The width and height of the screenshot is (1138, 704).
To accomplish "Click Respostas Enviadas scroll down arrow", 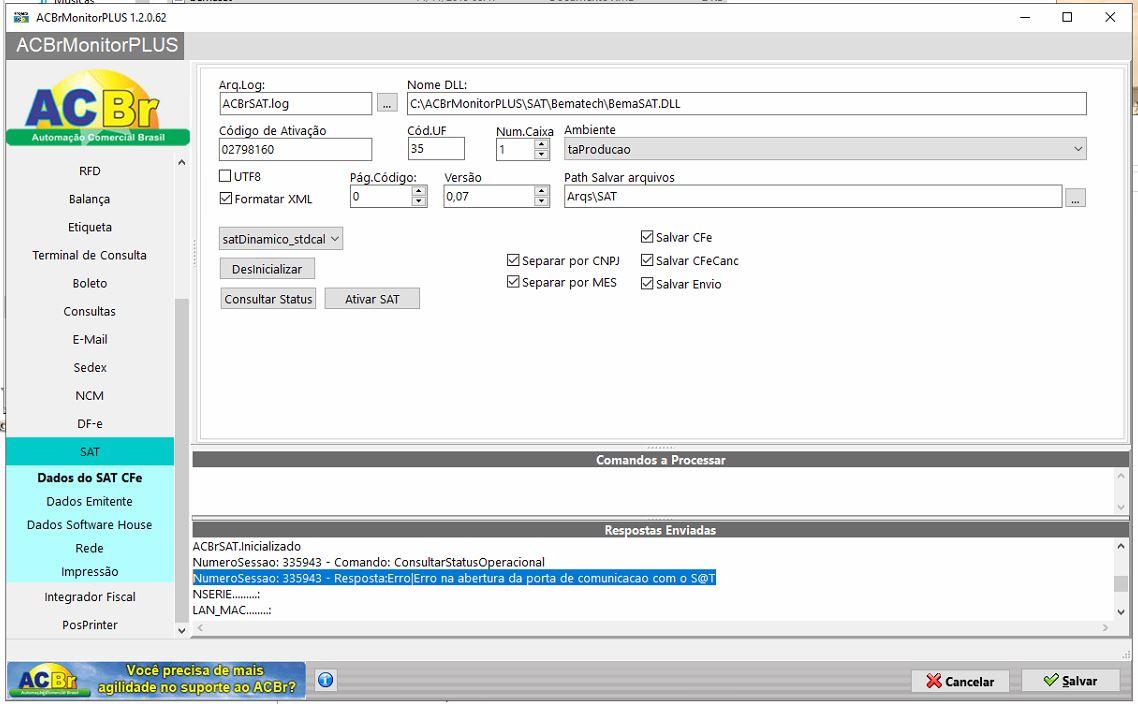I will [x=1121, y=613].
